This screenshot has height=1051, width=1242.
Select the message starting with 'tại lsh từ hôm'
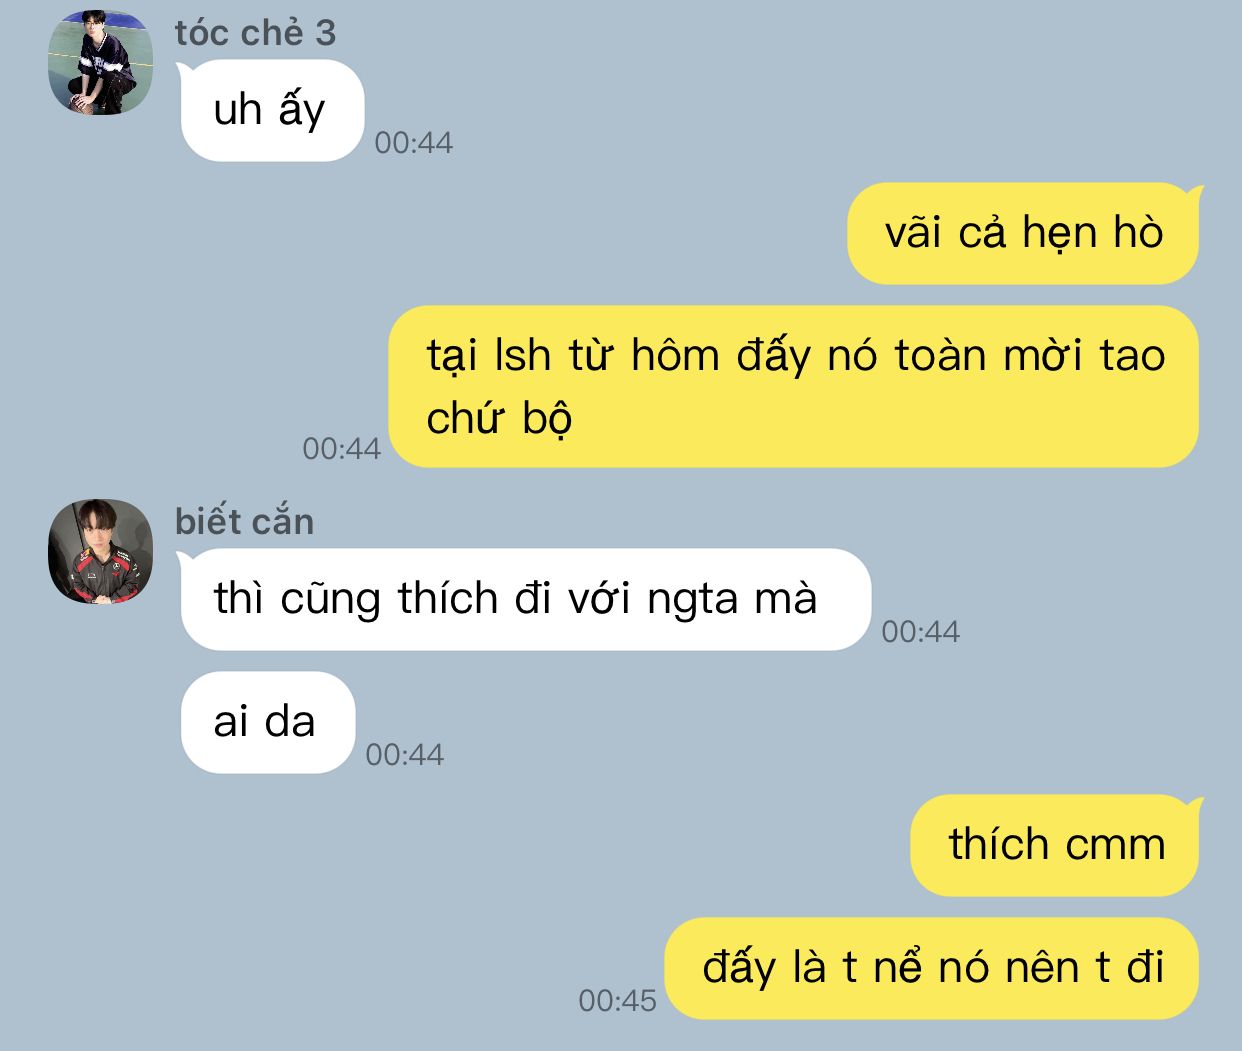794,386
